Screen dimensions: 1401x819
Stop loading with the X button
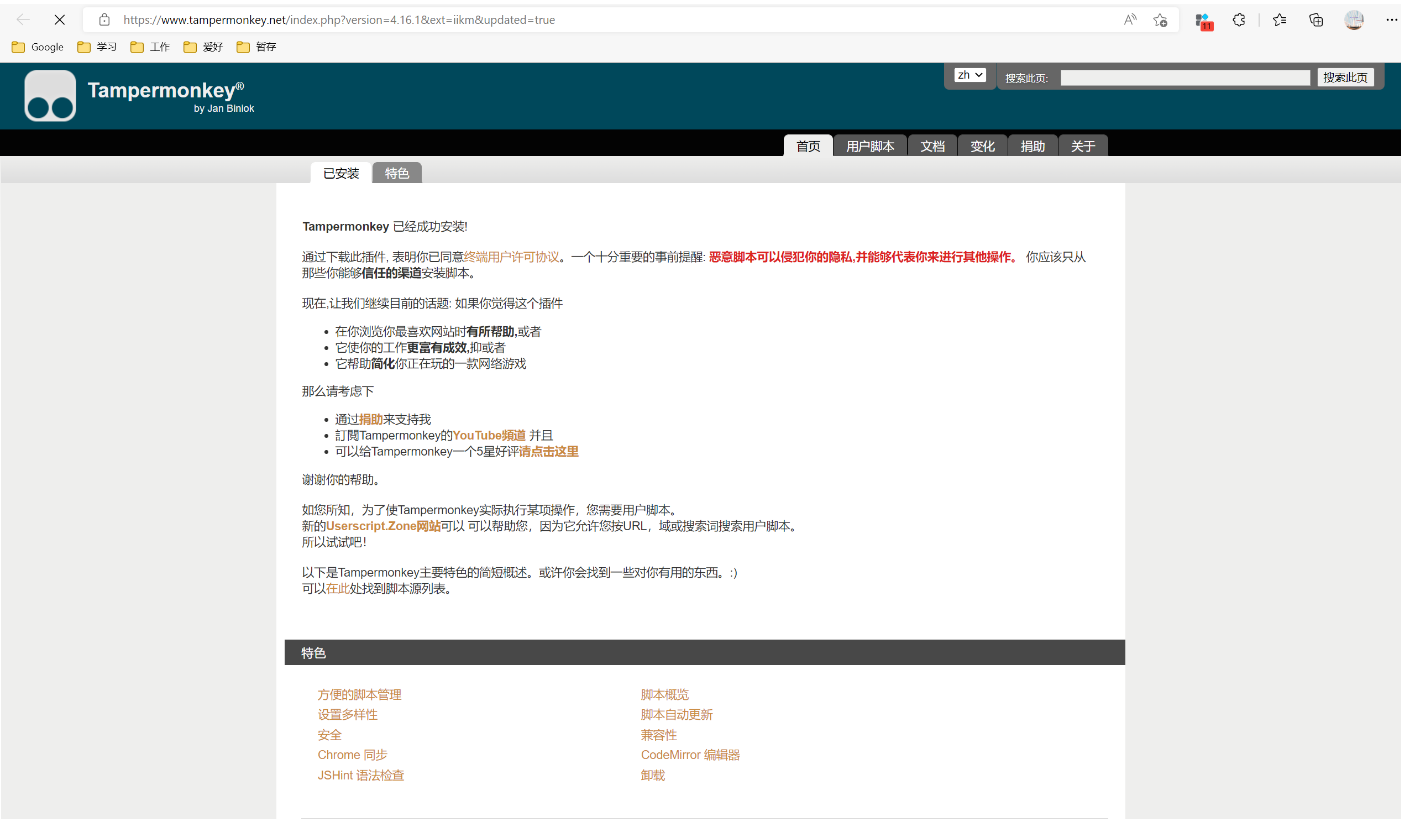[x=60, y=19]
